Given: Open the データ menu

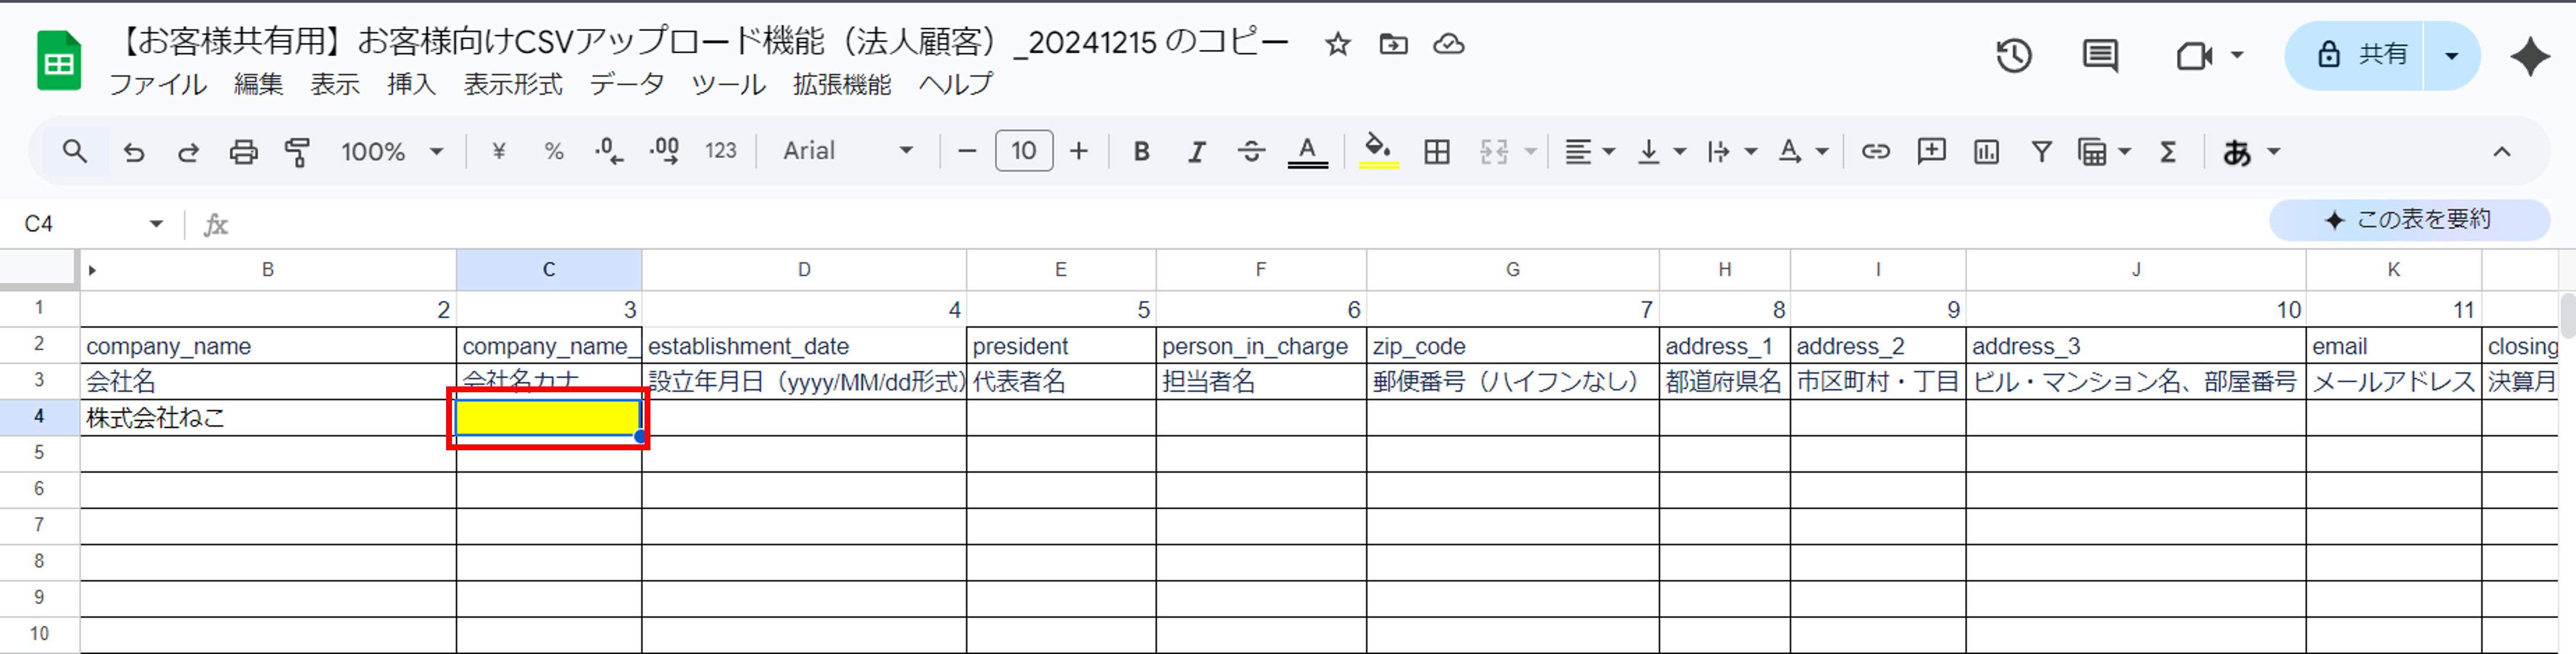Looking at the screenshot, I should pos(626,85).
